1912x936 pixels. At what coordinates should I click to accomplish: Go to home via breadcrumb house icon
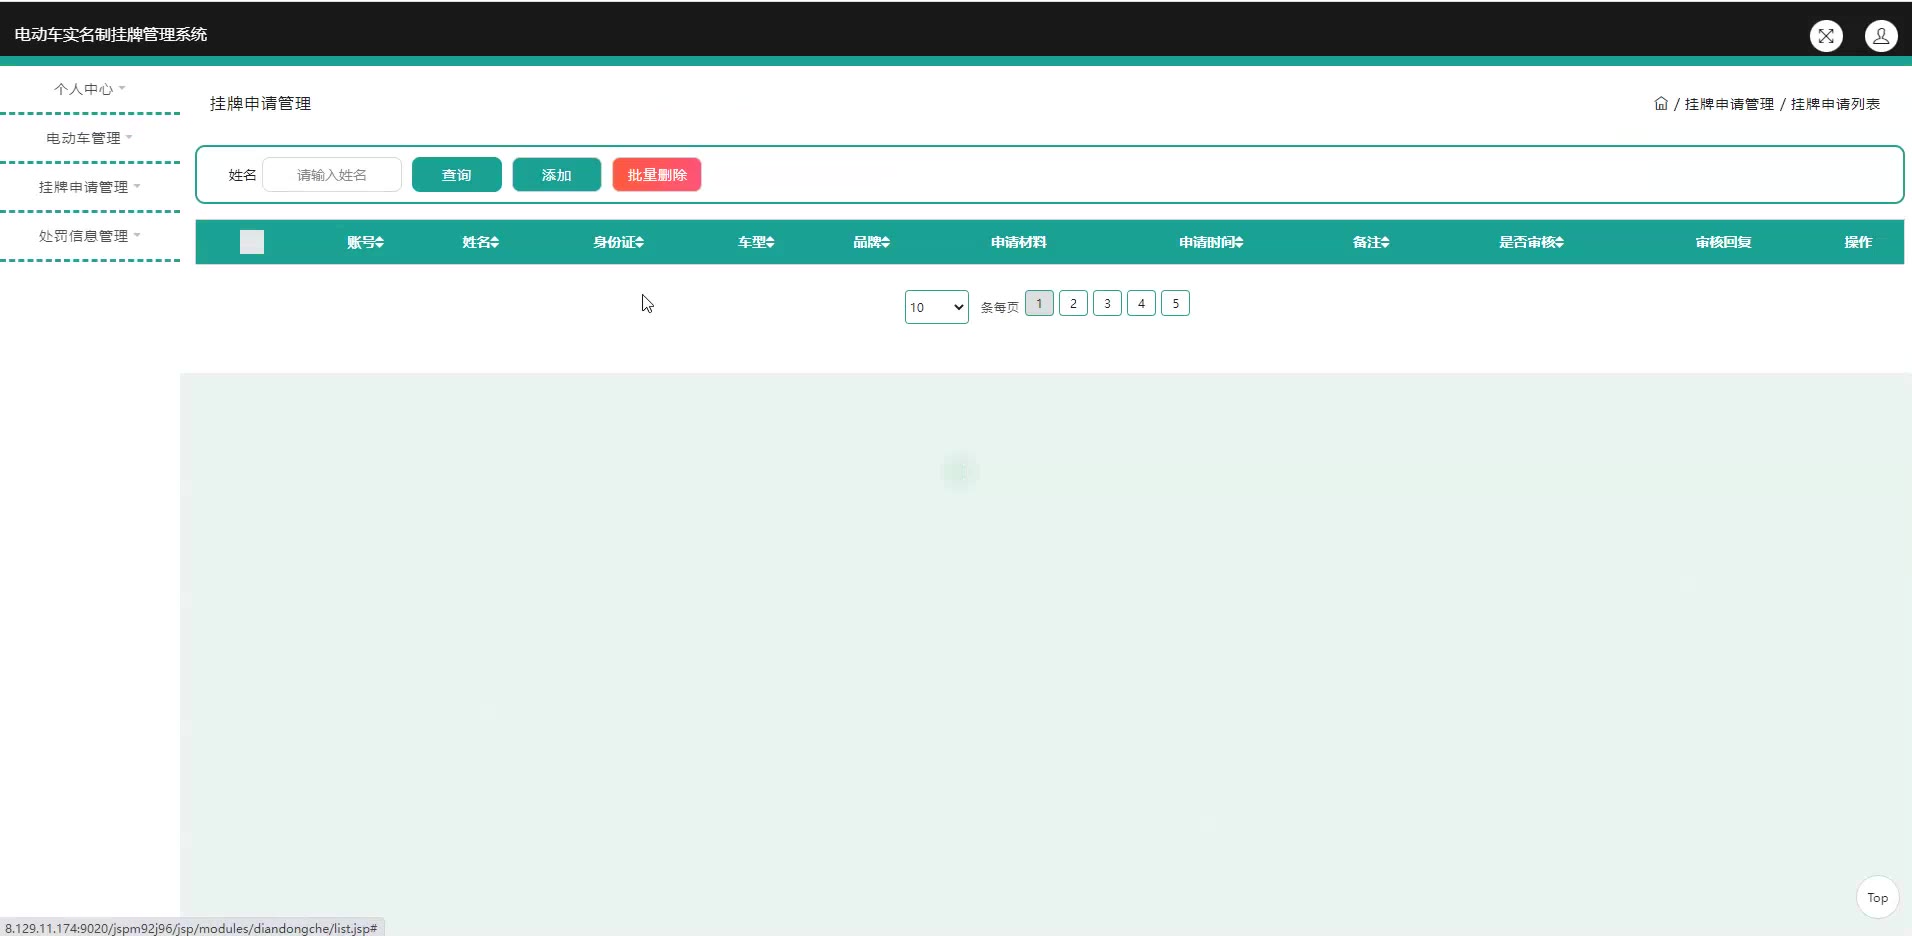tap(1661, 103)
